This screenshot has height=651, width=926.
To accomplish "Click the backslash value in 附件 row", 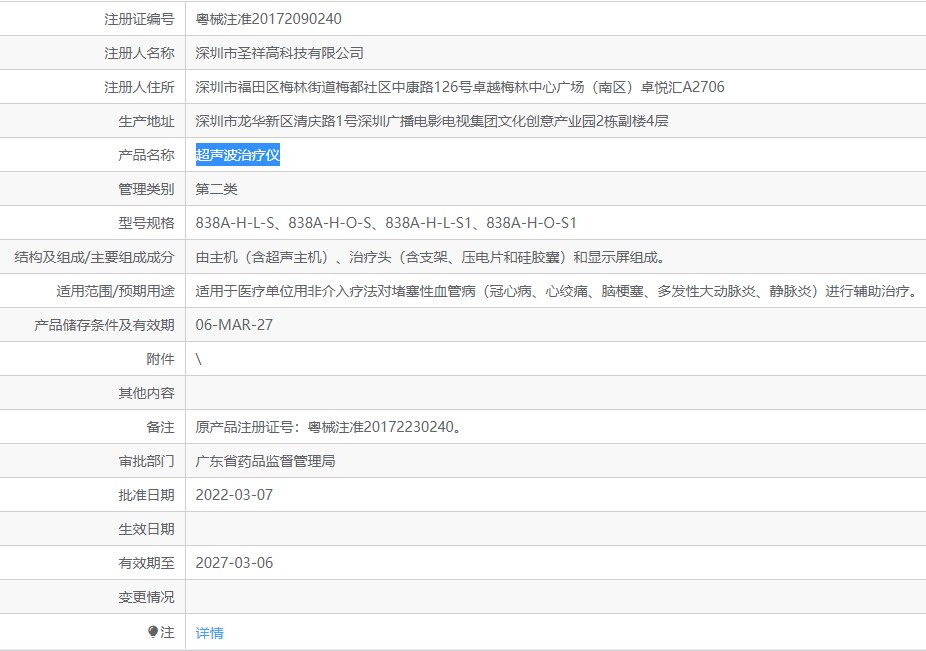I will coord(198,359).
